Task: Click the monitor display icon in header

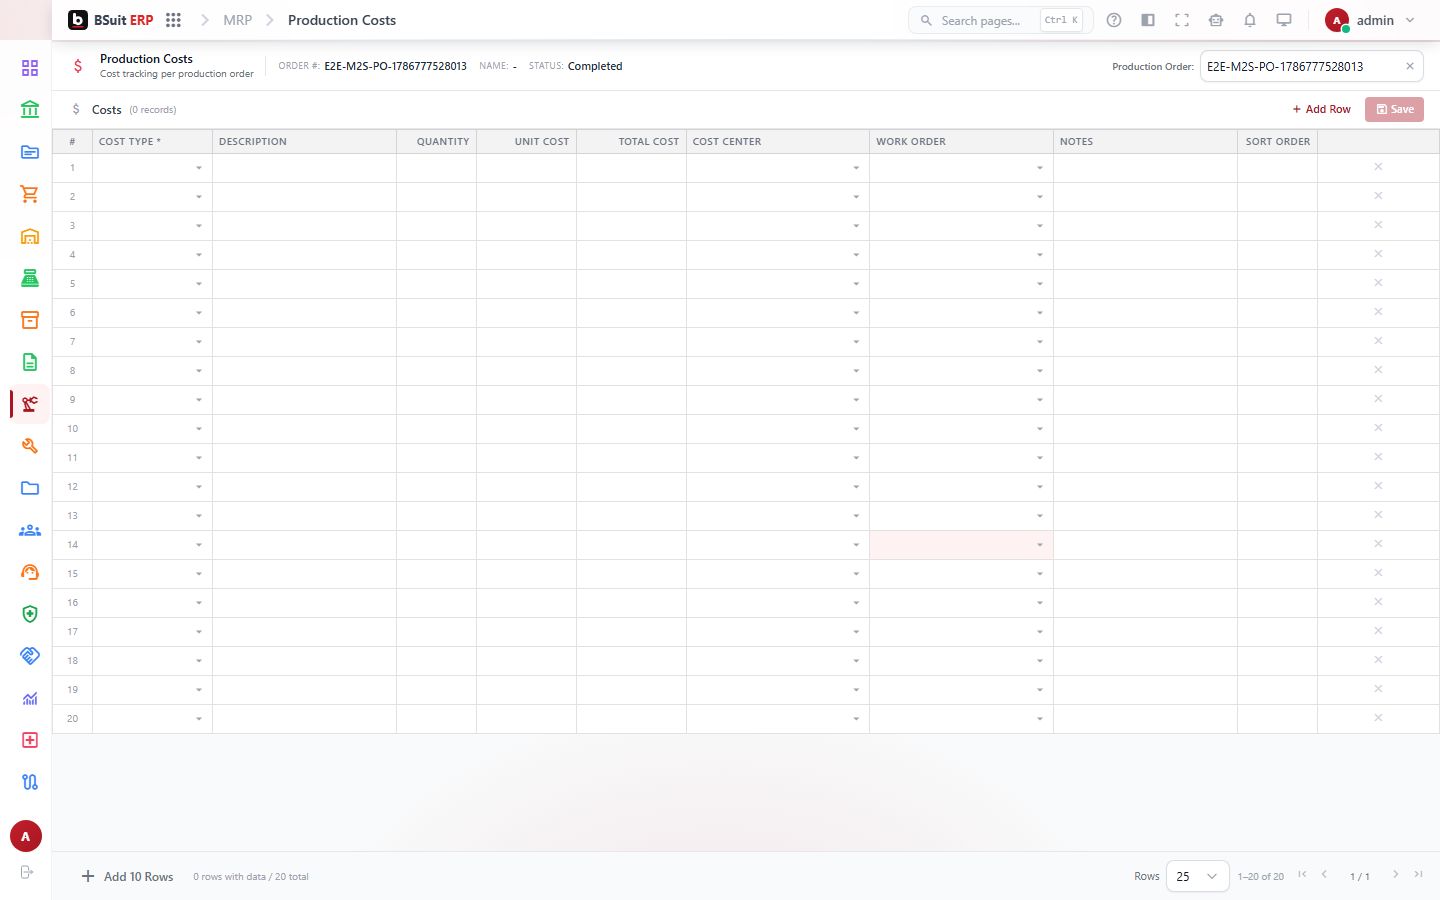Action: coord(1284,20)
